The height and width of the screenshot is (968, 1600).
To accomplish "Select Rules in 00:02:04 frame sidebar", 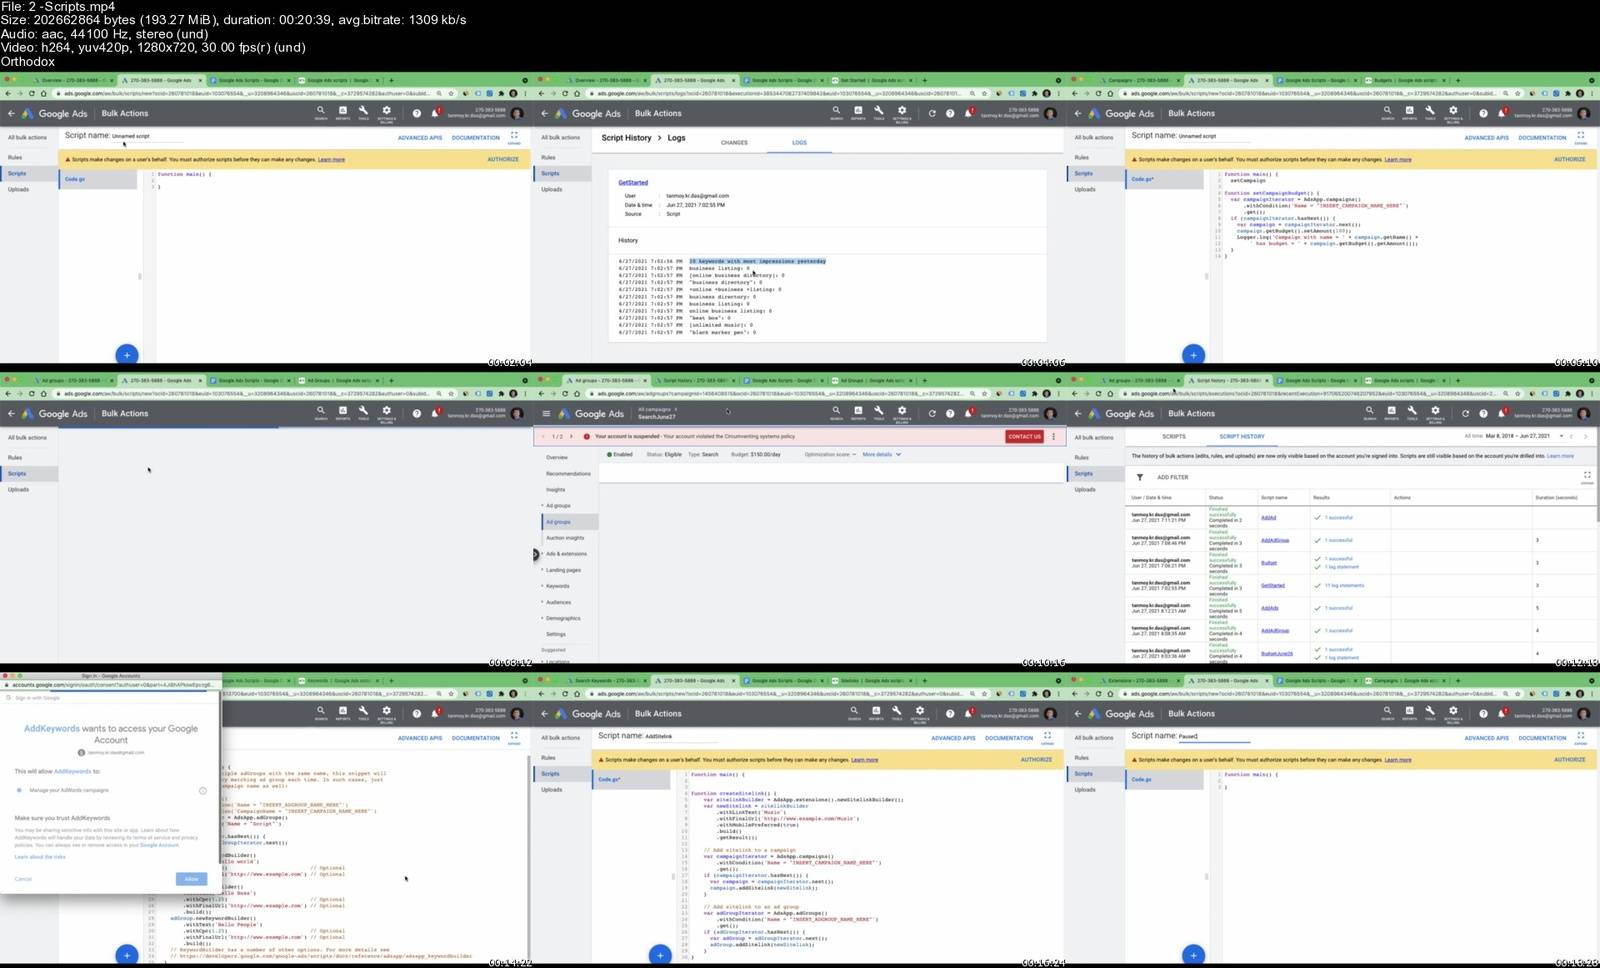I will click(x=15, y=157).
